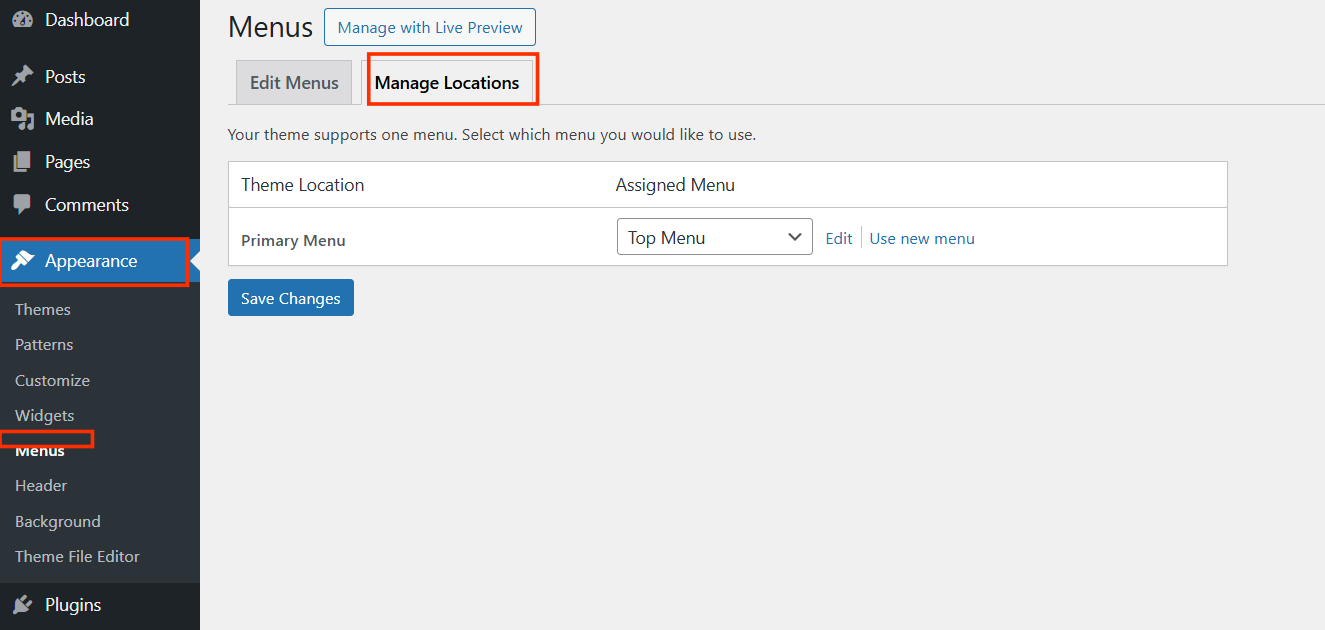This screenshot has width=1325, height=630.
Task: Navigate to Widgets
Action: (44, 415)
